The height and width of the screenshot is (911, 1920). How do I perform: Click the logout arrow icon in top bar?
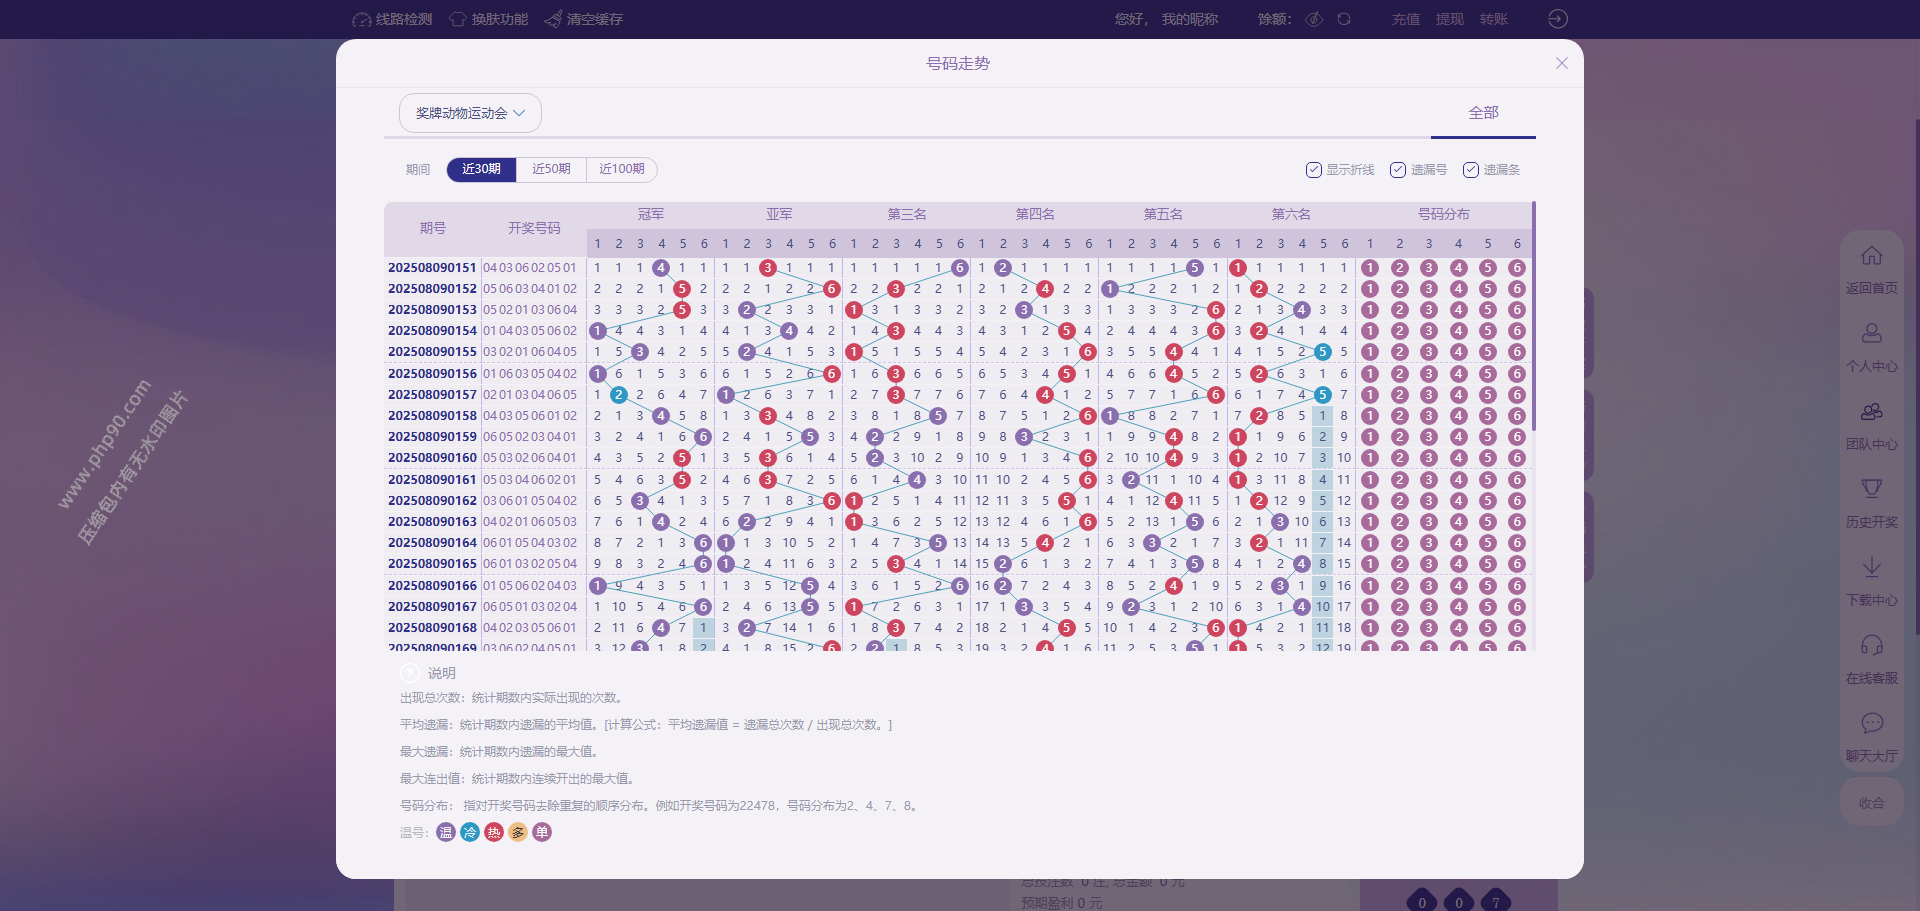pyautogui.click(x=1558, y=19)
